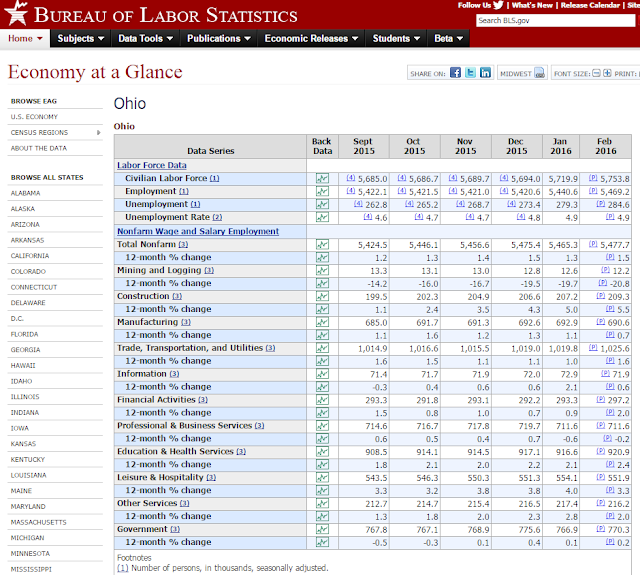640x575 pixels.
Task: Open back data chart for Information
Action: [322, 374]
